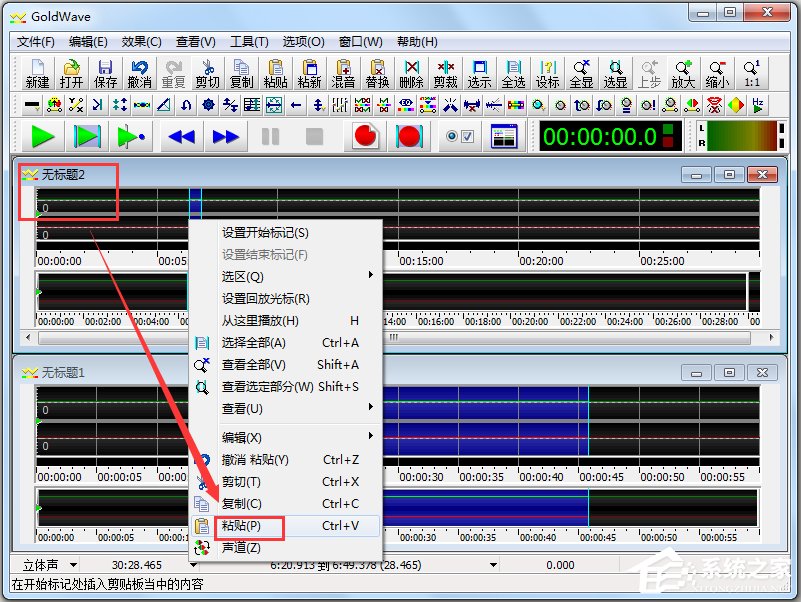
Task: Click the 选显 (view selection) toolbar icon
Action: point(615,74)
